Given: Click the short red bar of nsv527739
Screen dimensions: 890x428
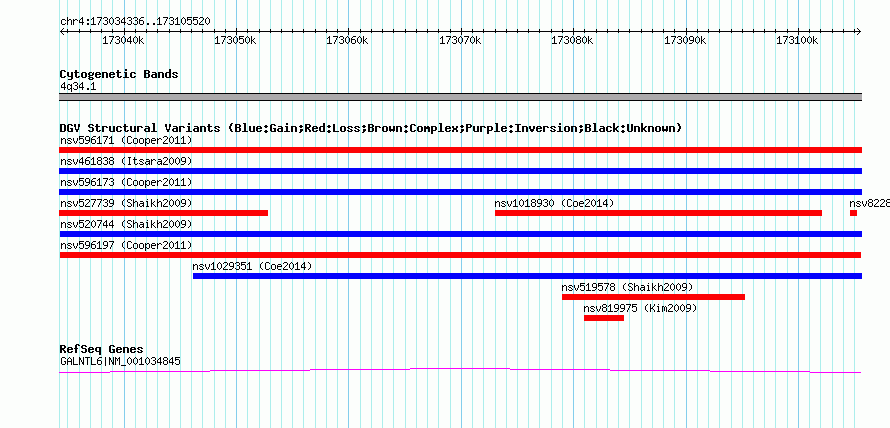Looking at the screenshot, I should 163,213.
